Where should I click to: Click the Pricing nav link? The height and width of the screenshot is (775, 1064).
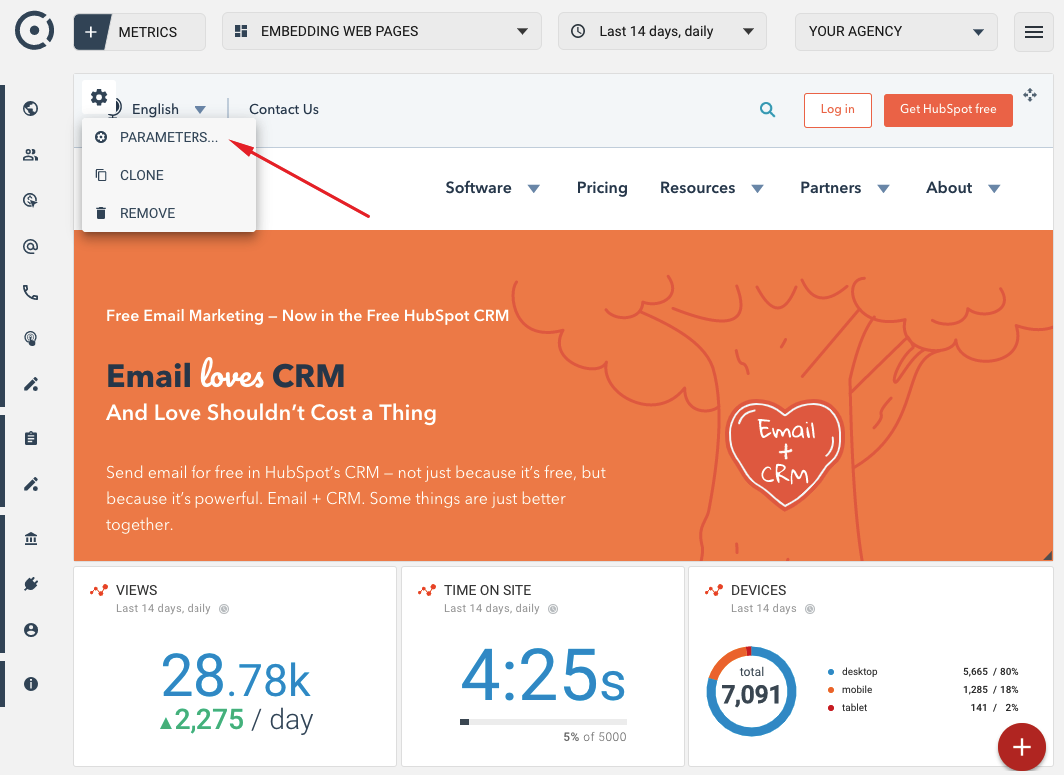[x=602, y=188]
